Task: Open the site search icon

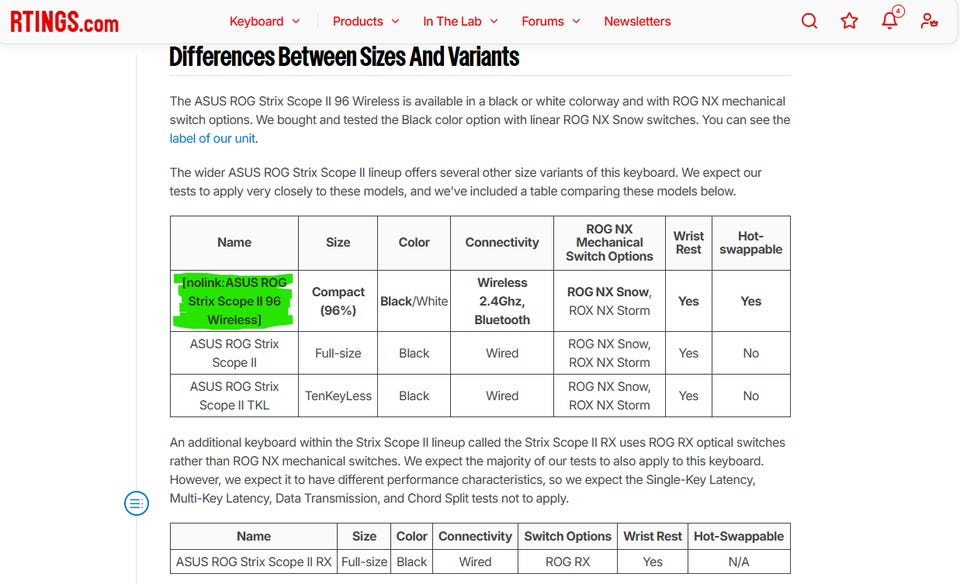Action: coord(809,21)
